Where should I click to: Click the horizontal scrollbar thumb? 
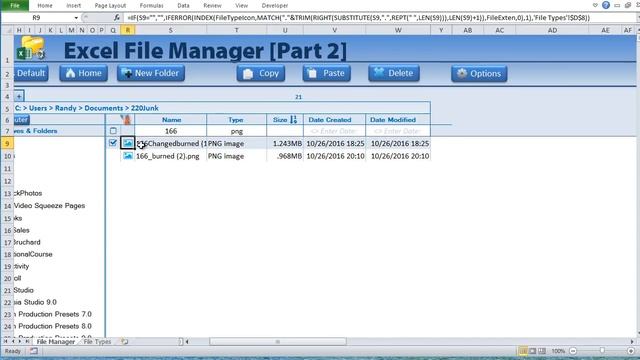pos(278,342)
